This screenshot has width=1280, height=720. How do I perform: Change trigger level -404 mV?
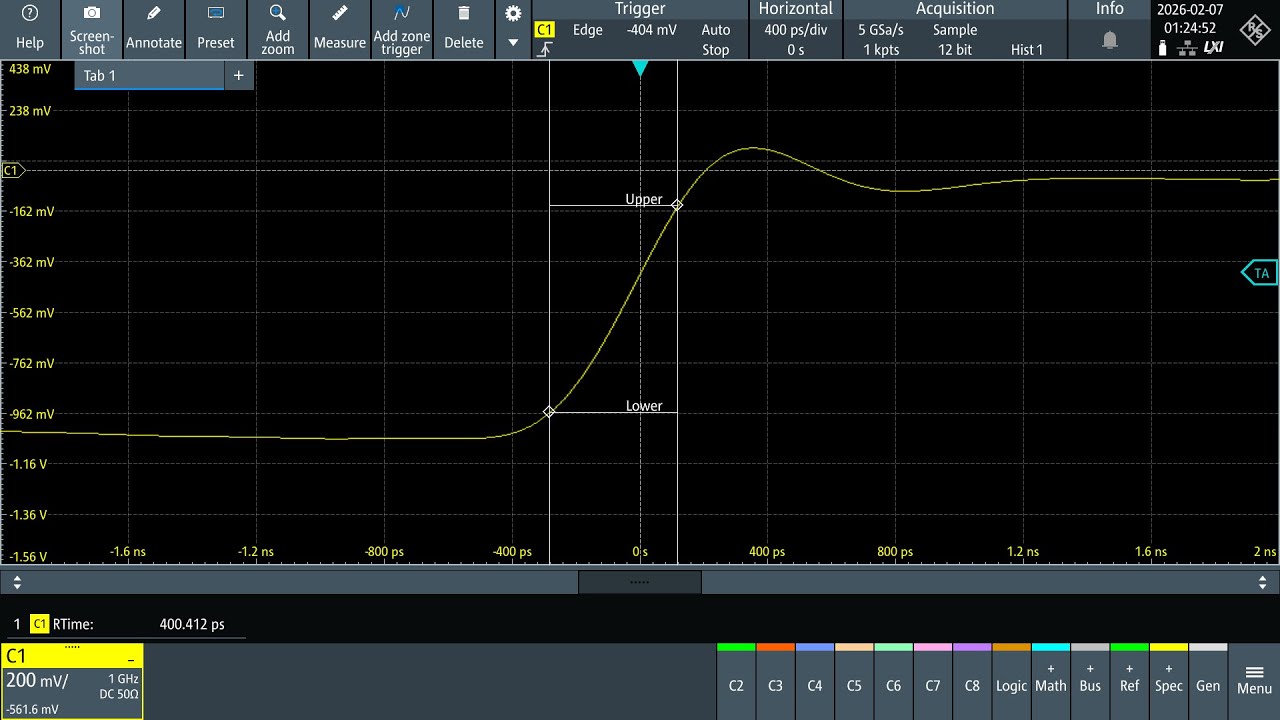pos(651,30)
